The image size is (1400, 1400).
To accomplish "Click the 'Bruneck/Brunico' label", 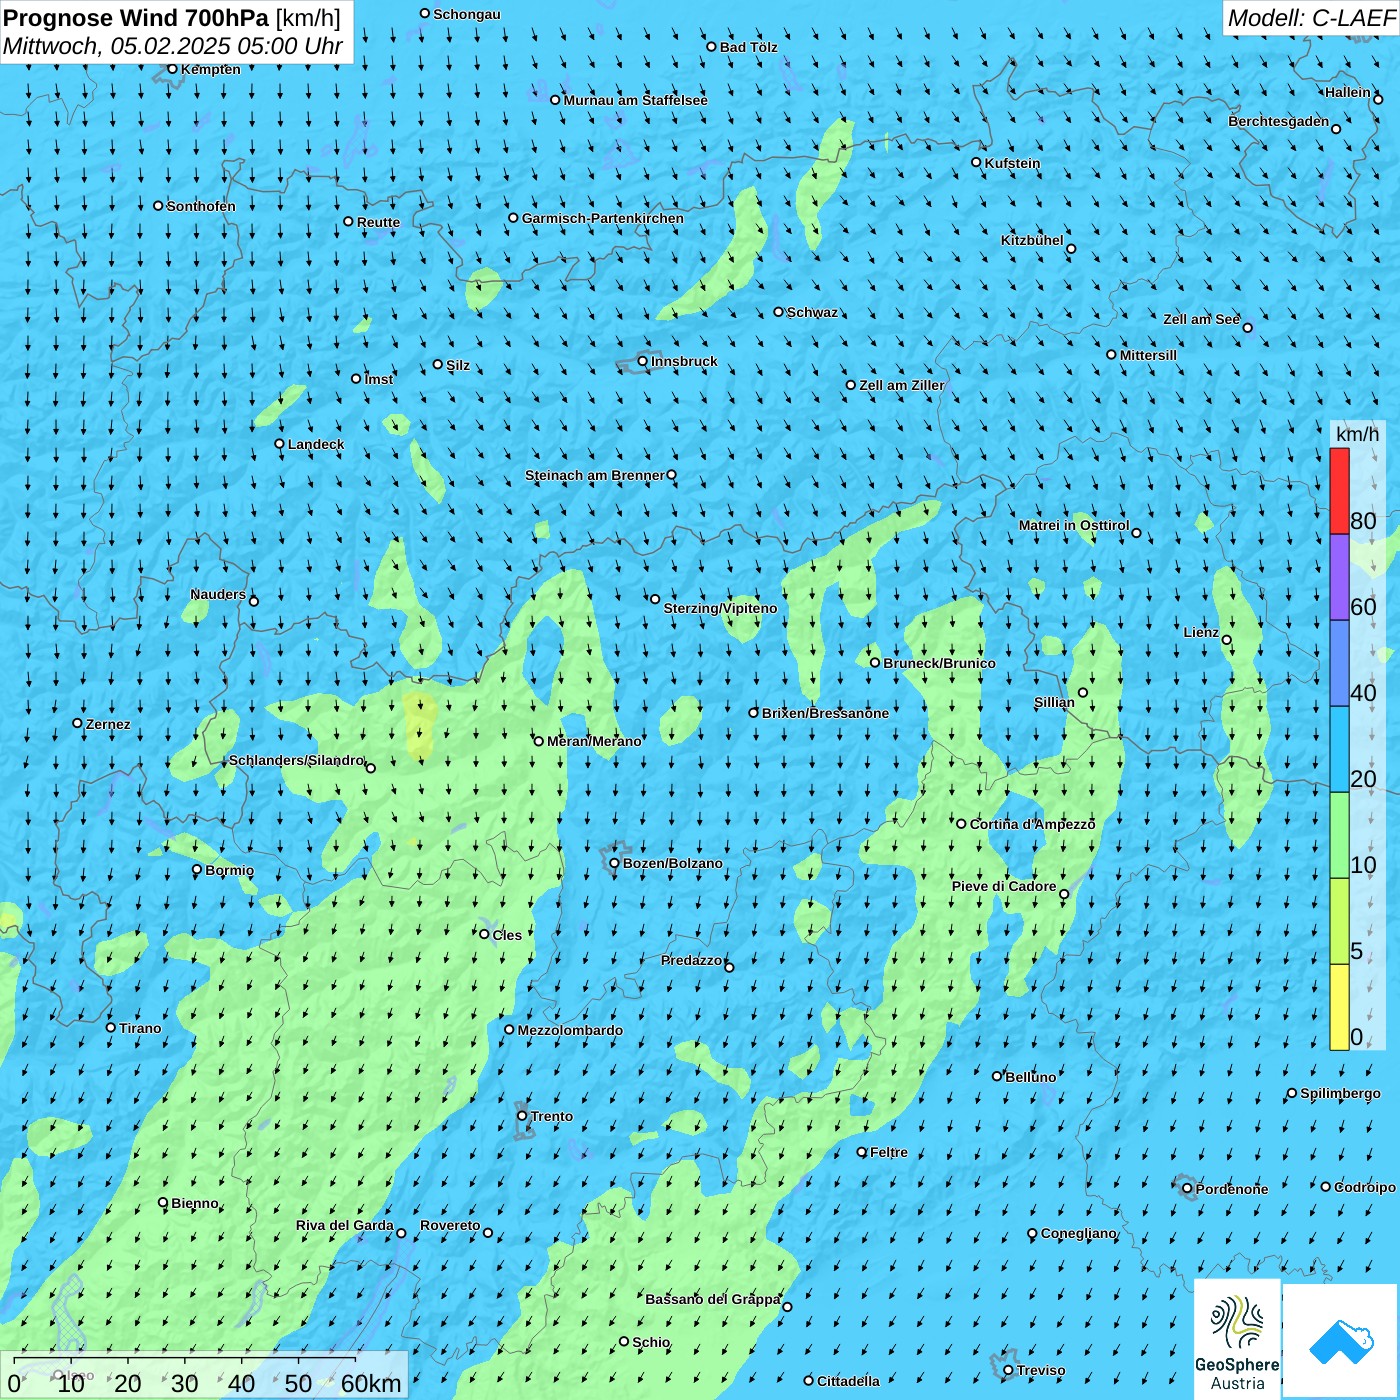I will point(939,663).
